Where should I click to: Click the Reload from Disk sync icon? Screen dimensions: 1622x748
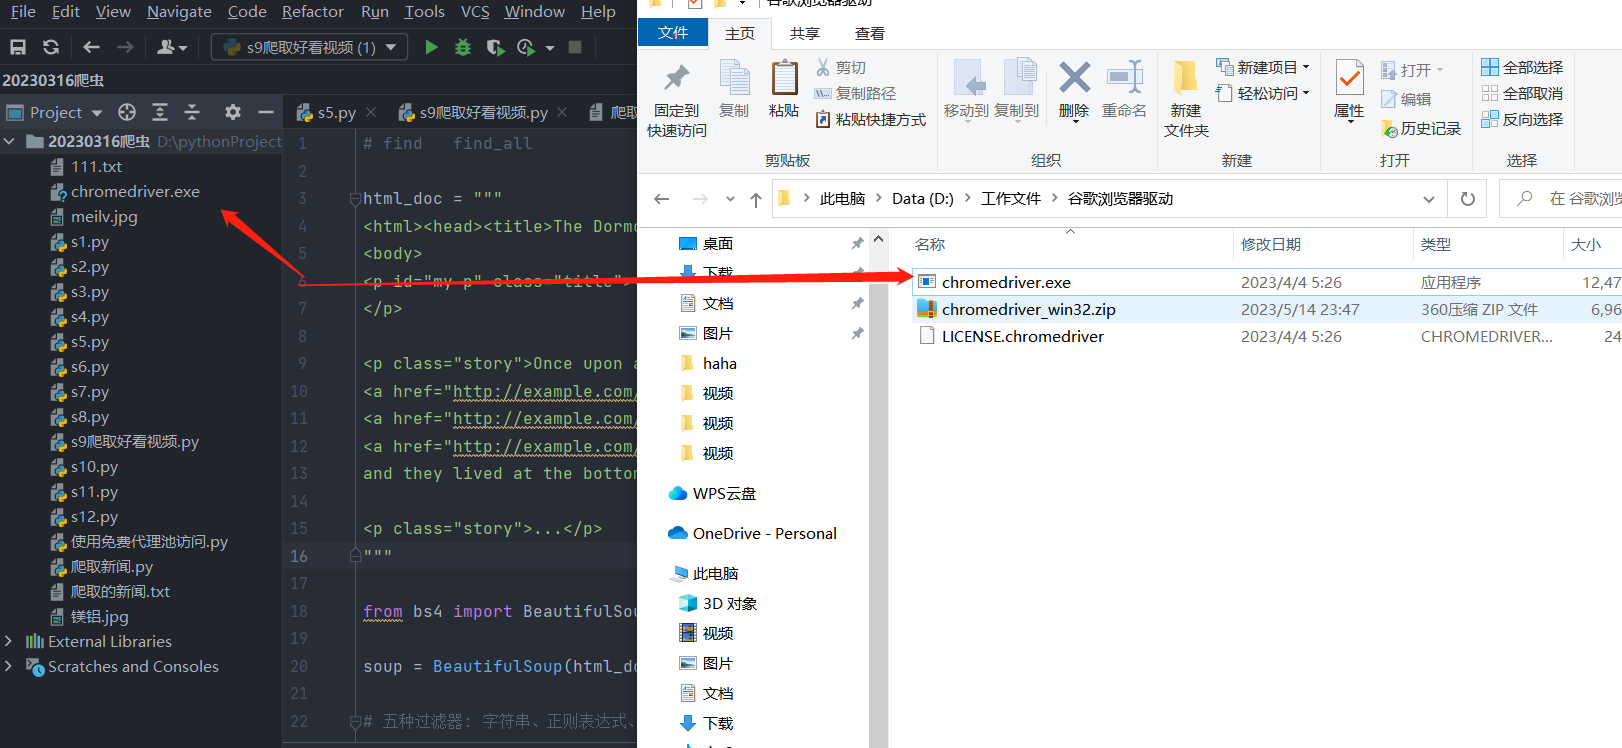51,47
